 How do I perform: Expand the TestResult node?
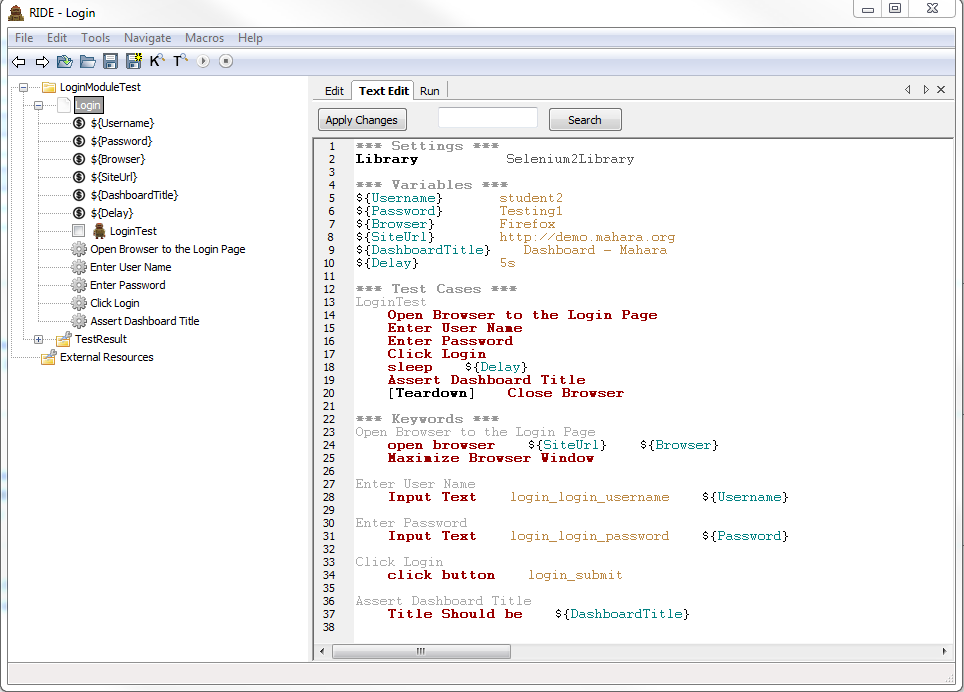click(x=38, y=340)
